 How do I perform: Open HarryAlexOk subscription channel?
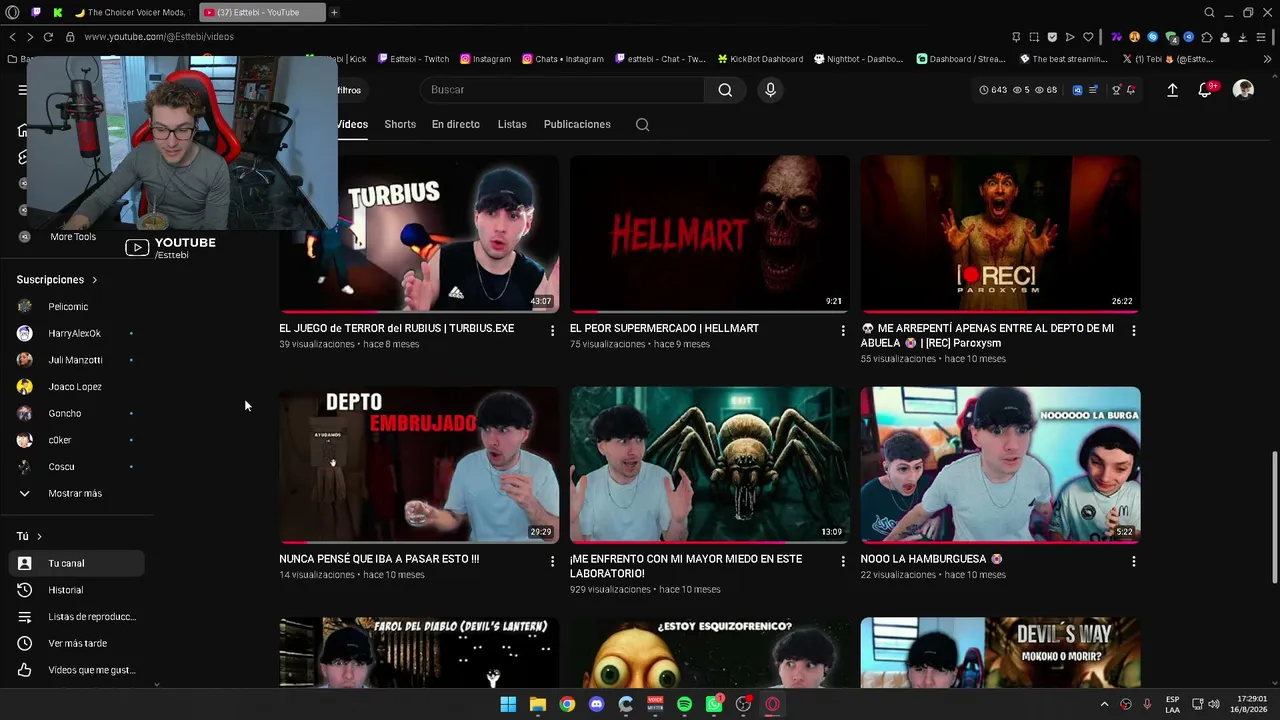click(x=76, y=333)
